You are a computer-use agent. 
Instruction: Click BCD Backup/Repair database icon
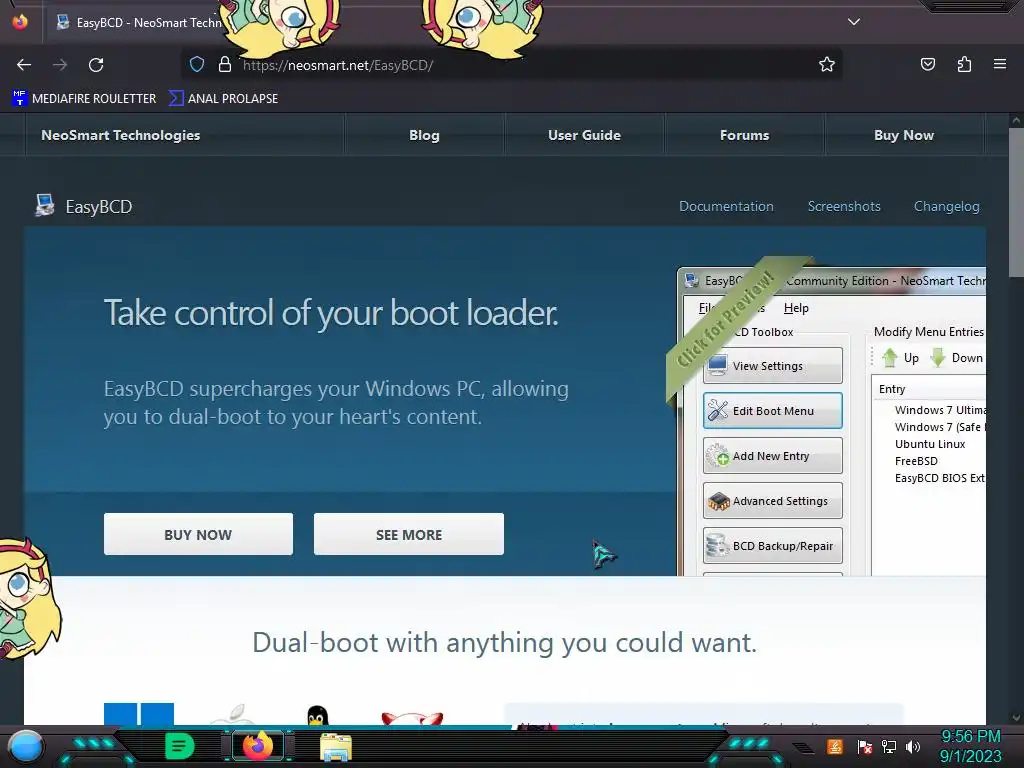[x=718, y=545]
